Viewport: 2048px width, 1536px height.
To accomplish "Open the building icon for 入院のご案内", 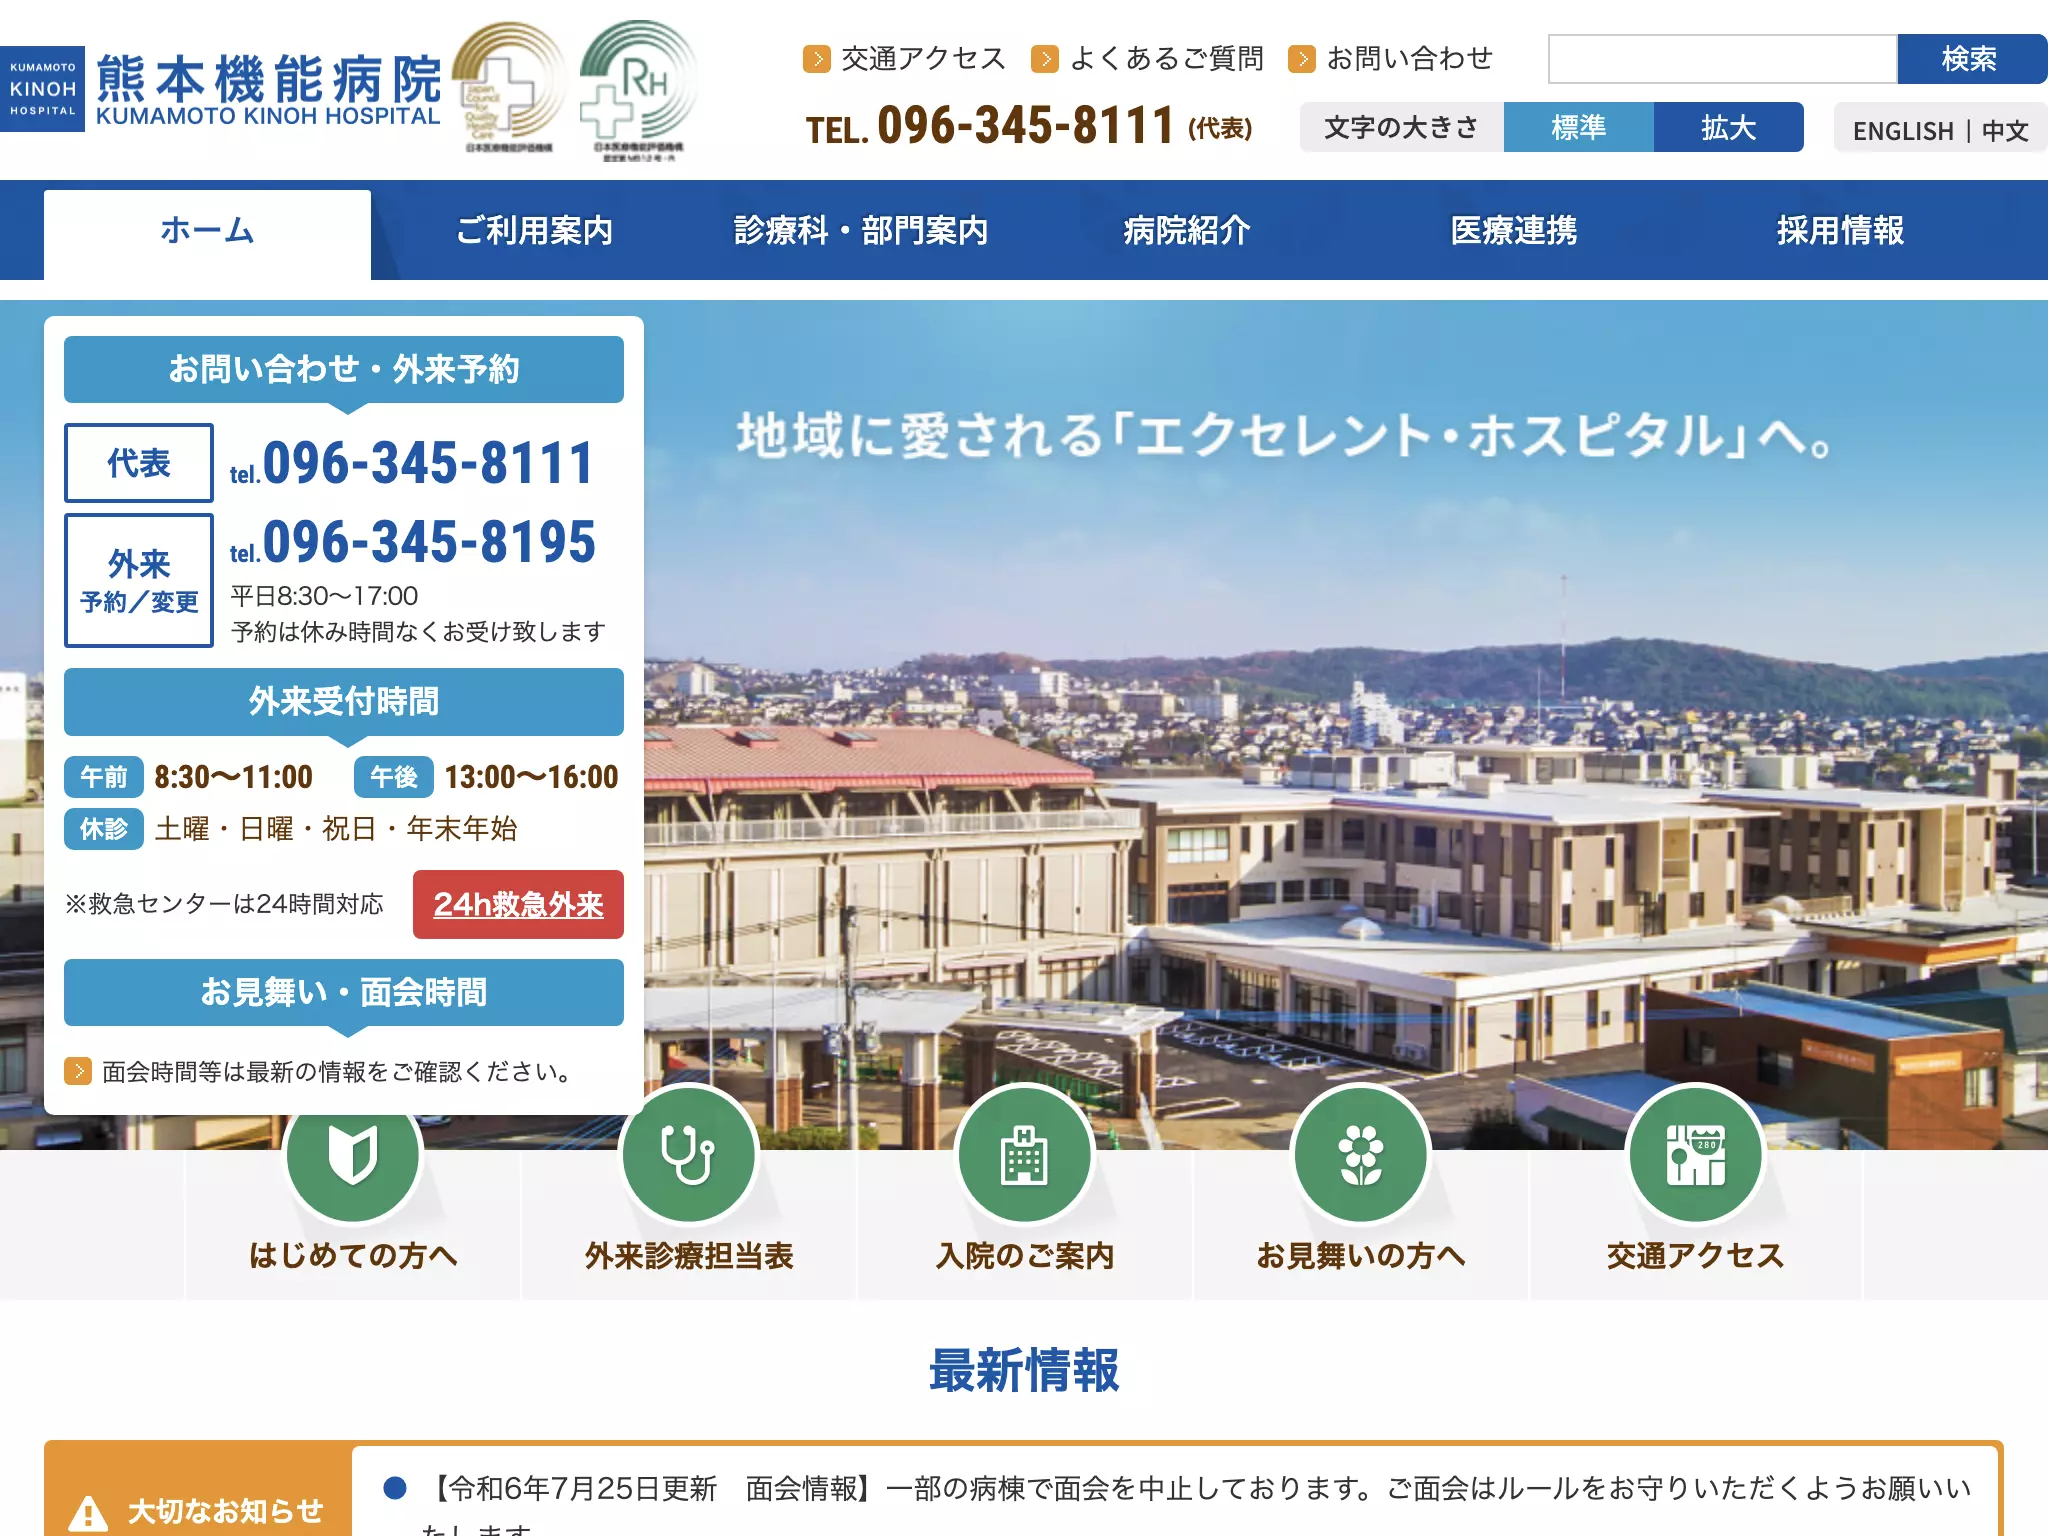I will tap(1025, 1153).
